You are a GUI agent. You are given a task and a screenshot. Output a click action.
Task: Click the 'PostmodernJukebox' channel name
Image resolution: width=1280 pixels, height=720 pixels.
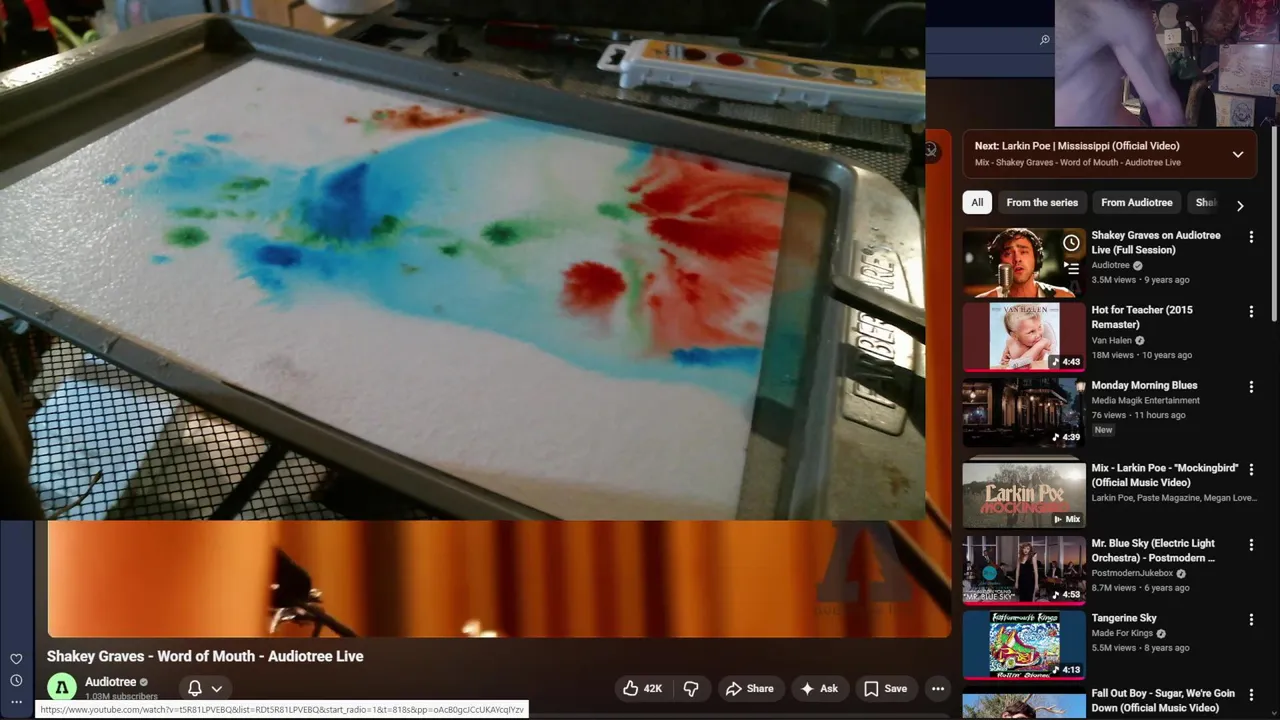(x=1132, y=573)
